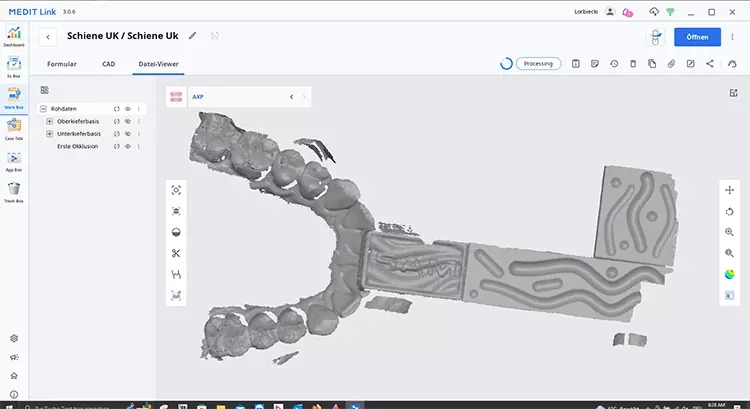Screen dimensions: 750x409
Task: Click the cloud download icon in title bar
Action: (x=654, y=11)
